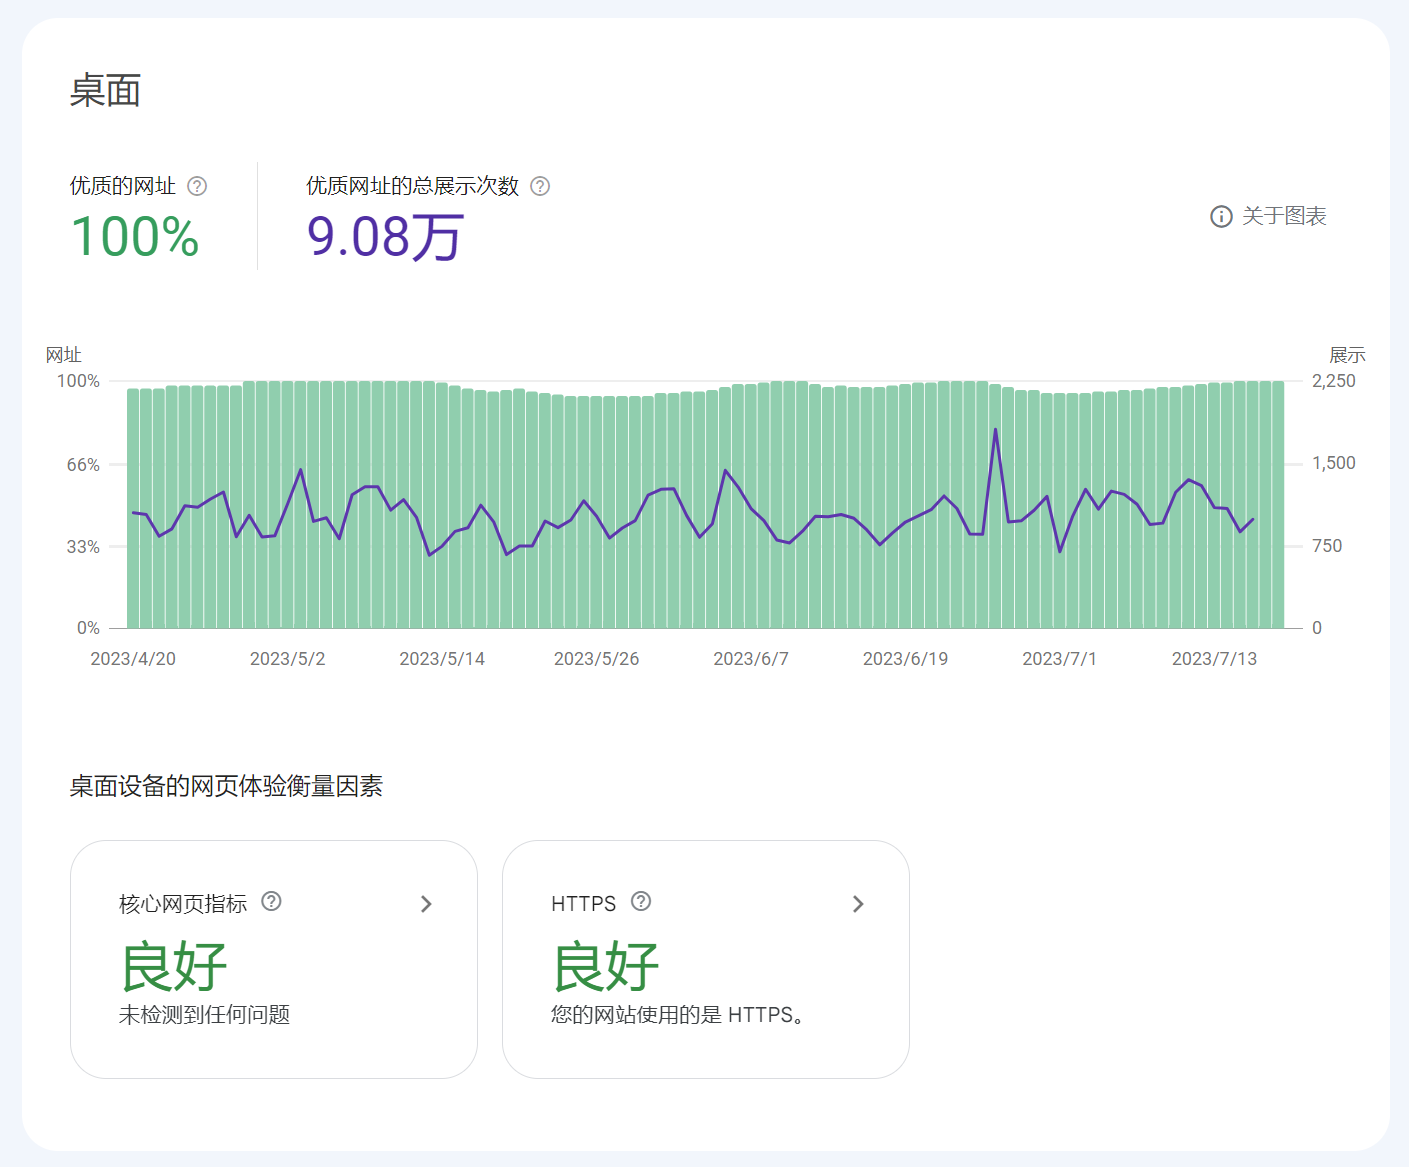The image size is (1409, 1167).
Task: Open the 9.08万 impressions total
Action: pyautogui.click(x=385, y=238)
